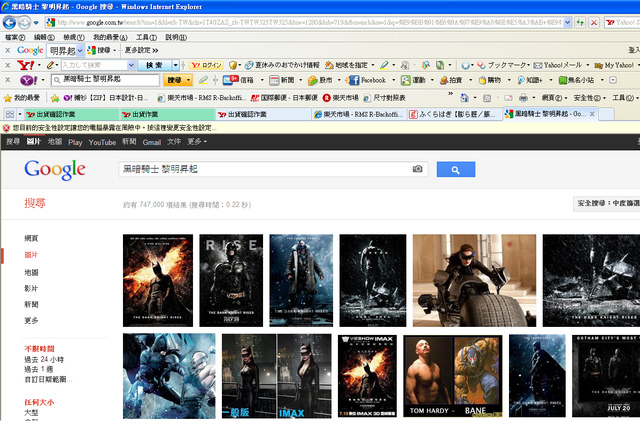640x428 pixels.
Task: Open the 我的最愛(A) menu
Action: pyautogui.click(x=110, y=37)
